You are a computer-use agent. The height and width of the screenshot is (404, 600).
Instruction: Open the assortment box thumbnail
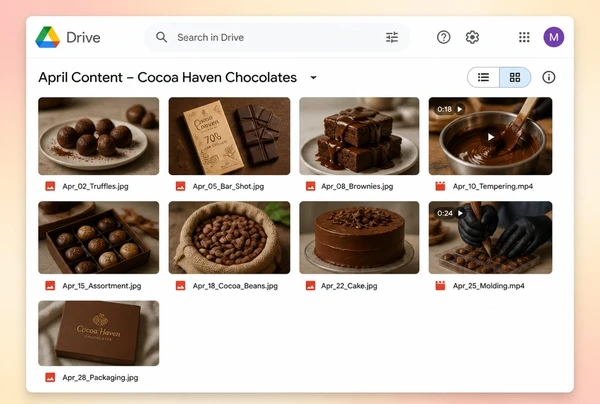[99, 238]
